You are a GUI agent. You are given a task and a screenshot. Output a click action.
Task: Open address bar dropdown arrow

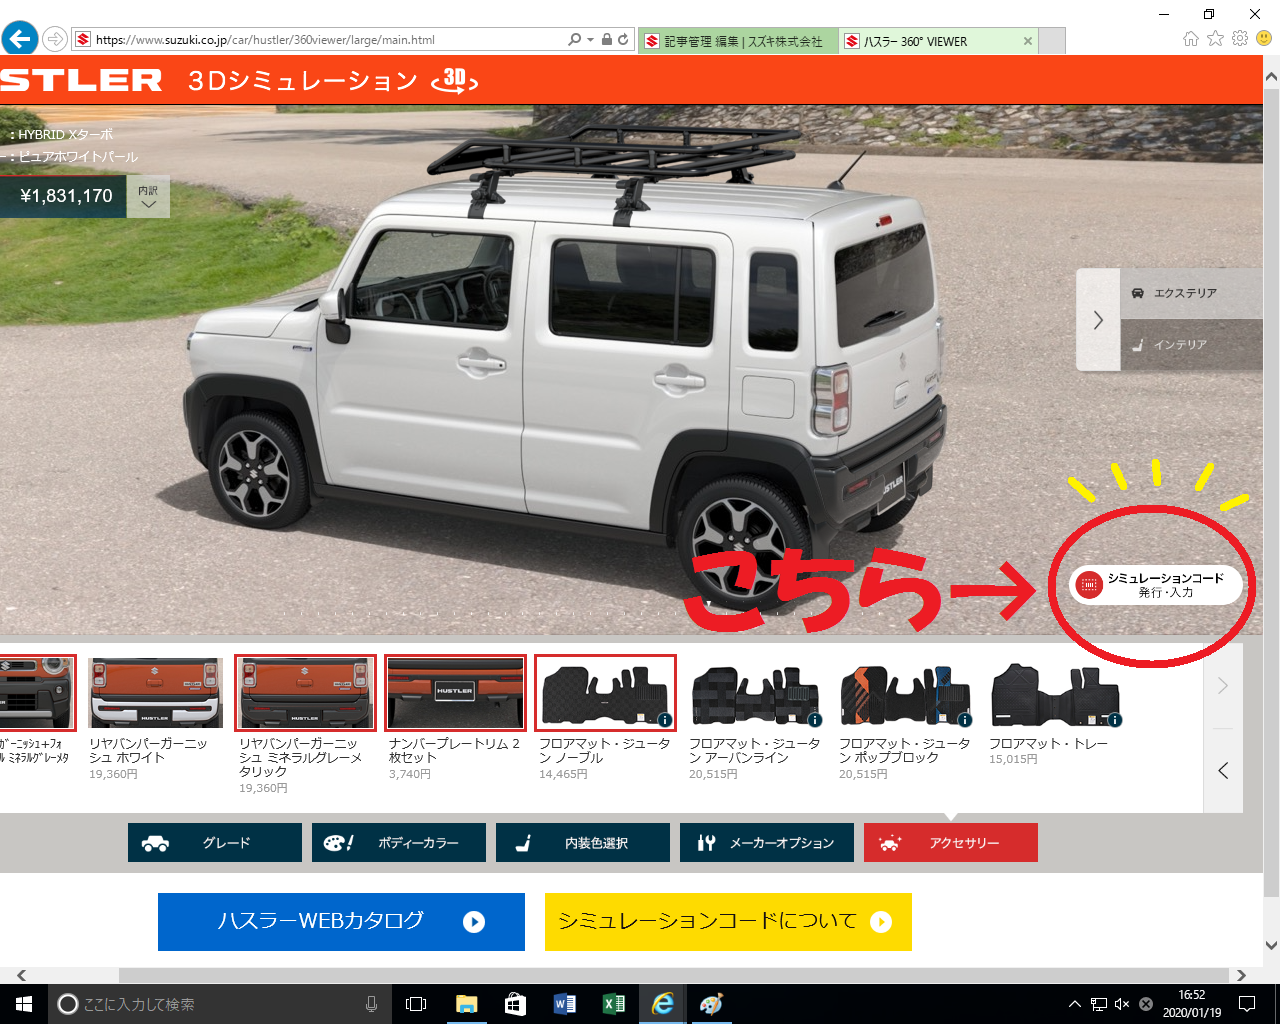(x=590, y=40)
